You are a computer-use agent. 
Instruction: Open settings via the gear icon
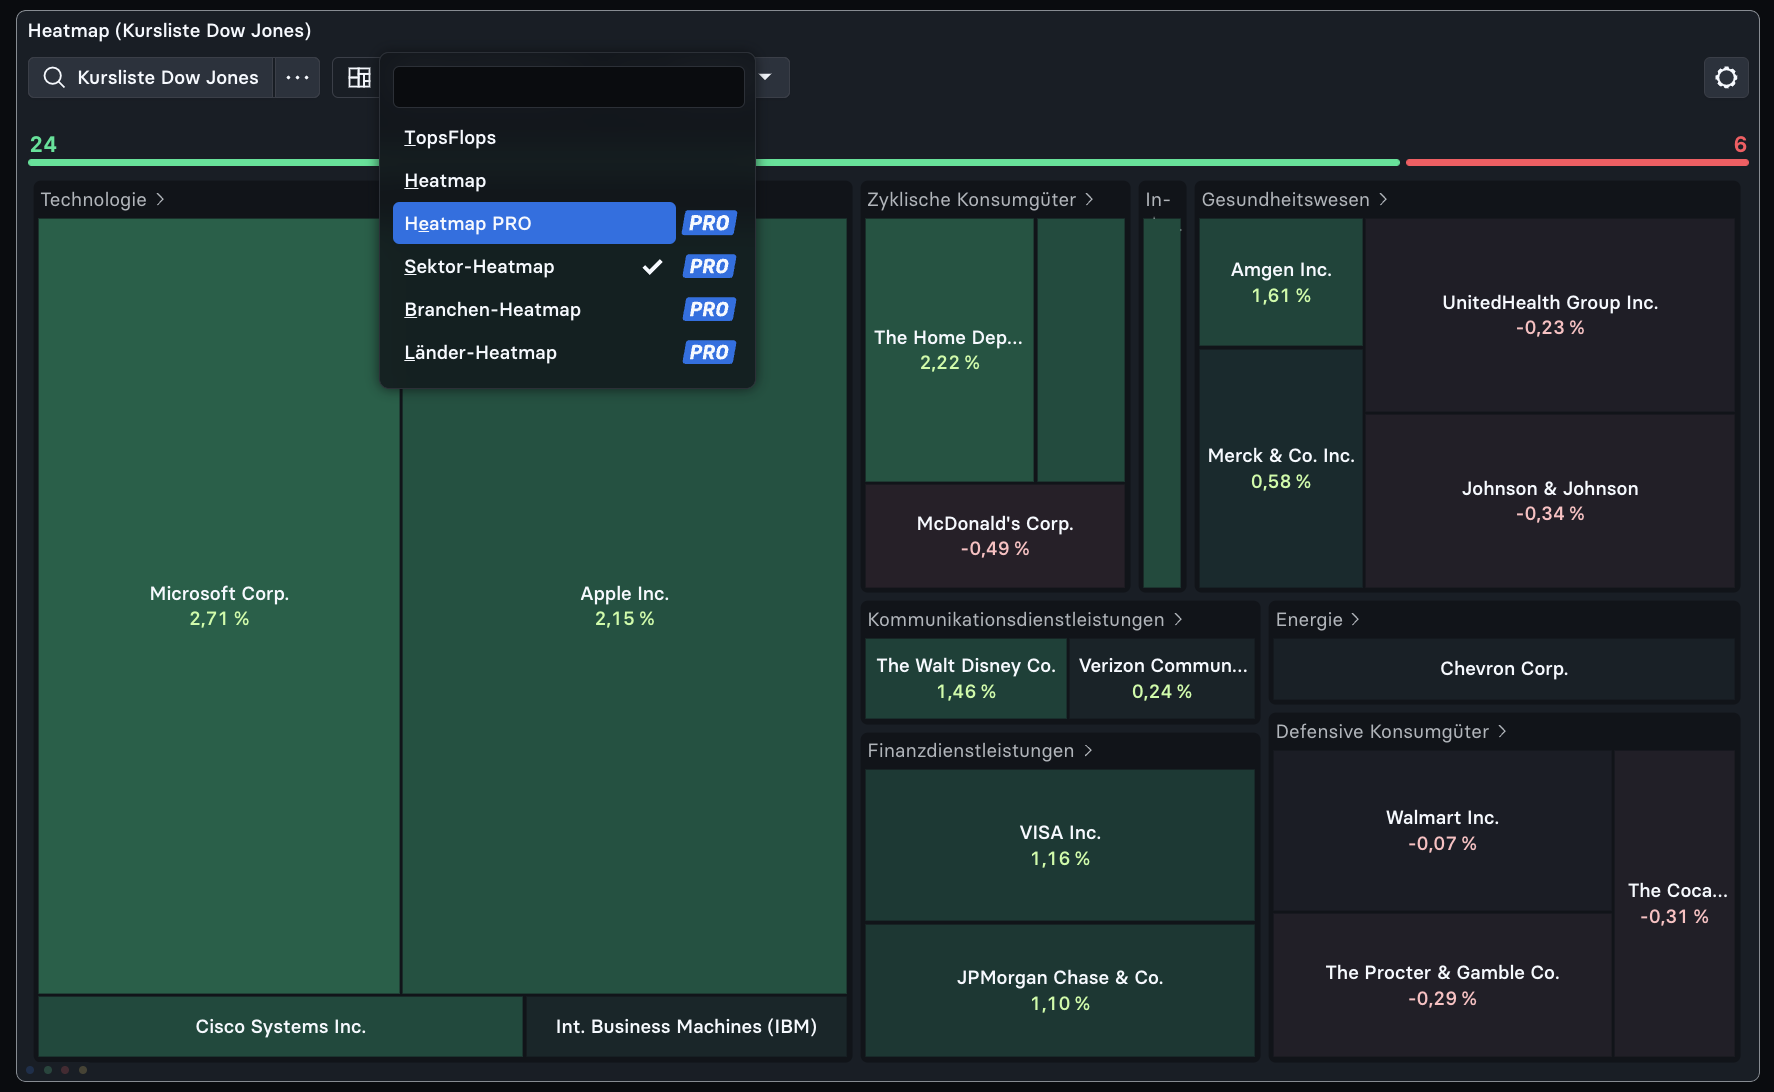(x=1726, y=77)
